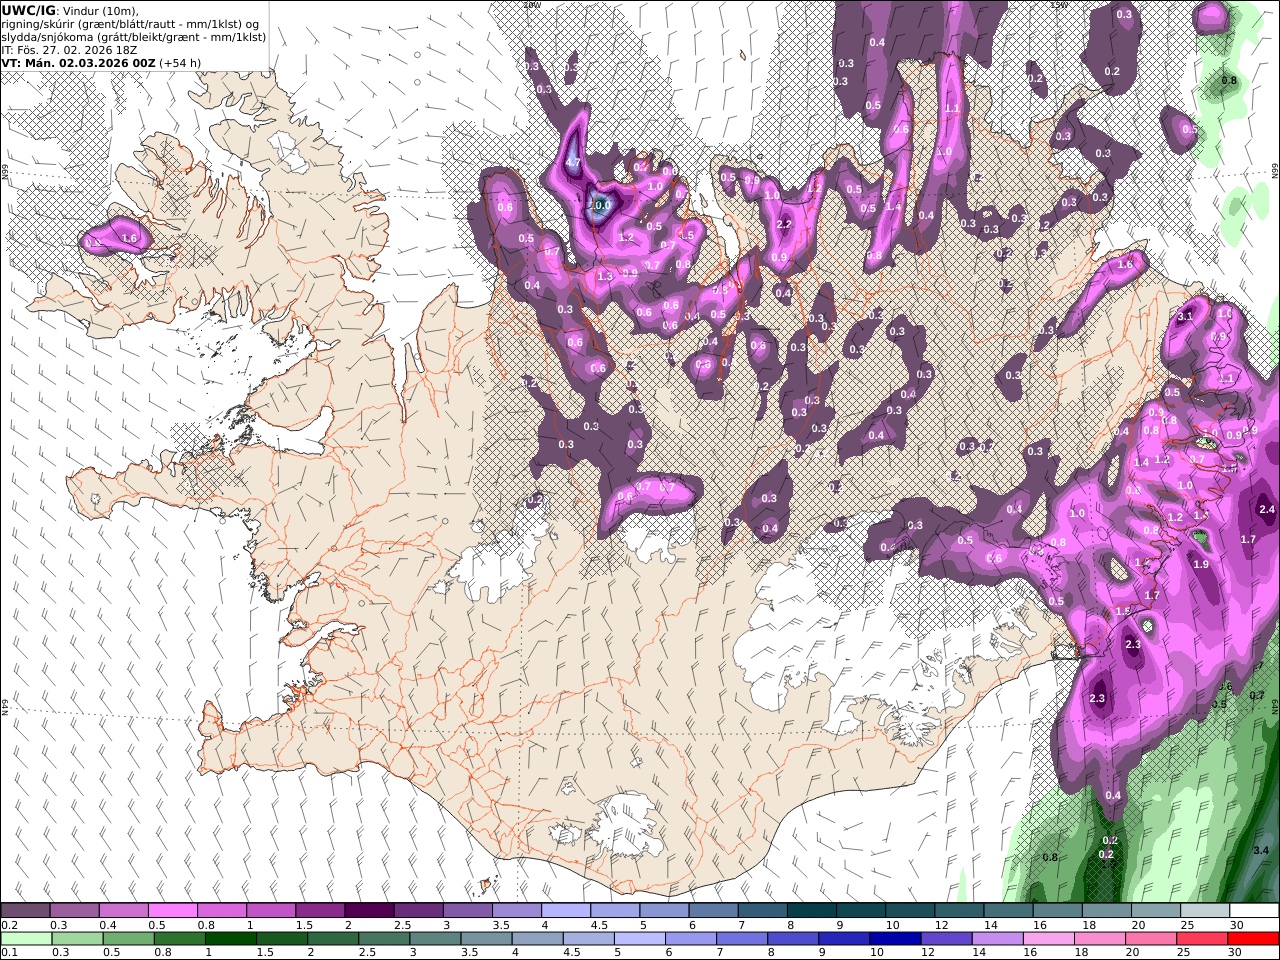Select the light lavender 4–4.5 snow swatch
This screenshot has height=960, width=1280.
tap(565, 911)
